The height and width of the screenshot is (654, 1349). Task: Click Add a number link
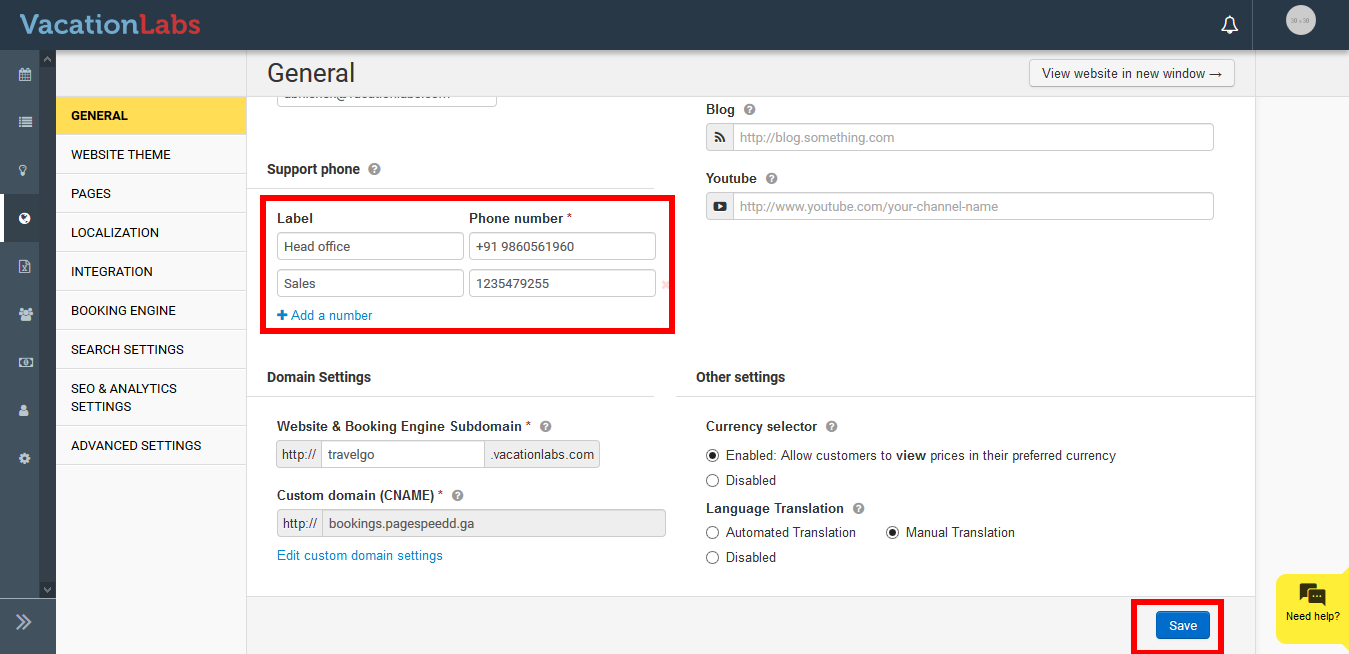325,316
